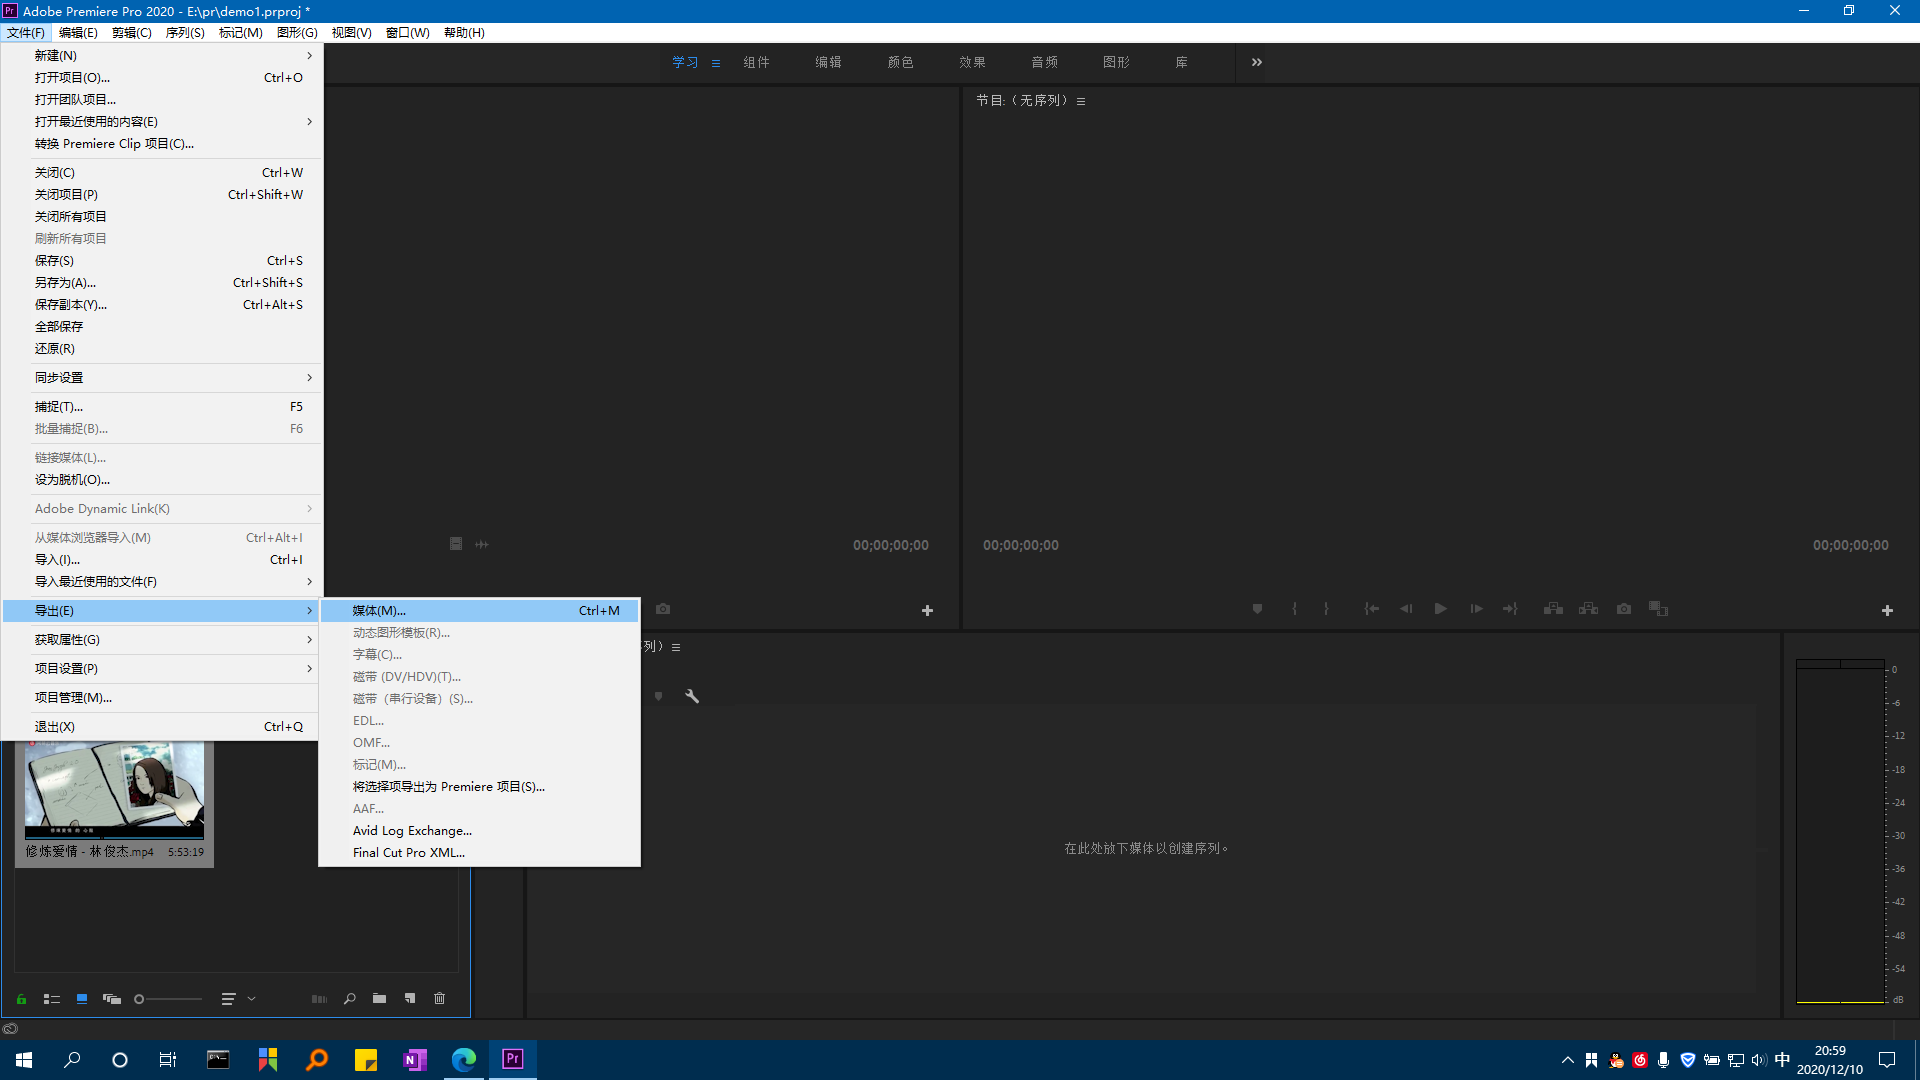Switch project panel to icon view
Viewport: 1920px width, 1080px height.
(x=82, y=999)
